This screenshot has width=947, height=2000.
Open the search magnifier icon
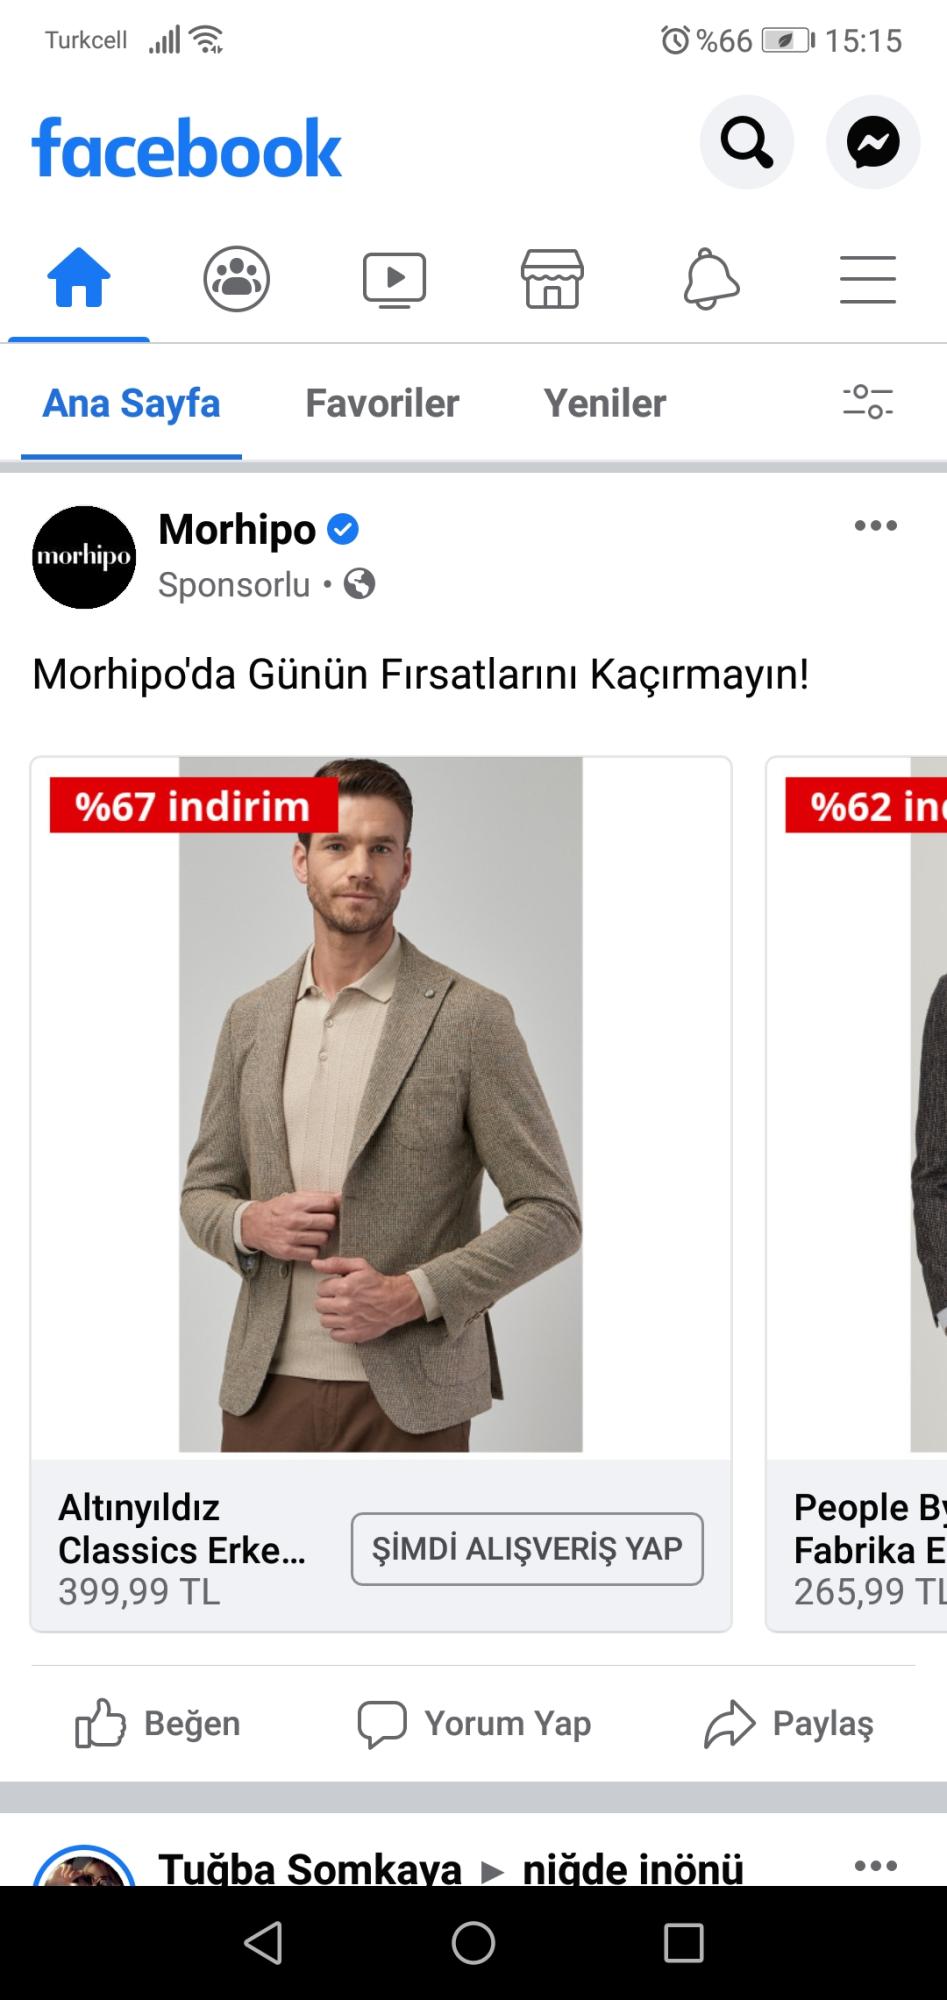[x=747, y=142]
